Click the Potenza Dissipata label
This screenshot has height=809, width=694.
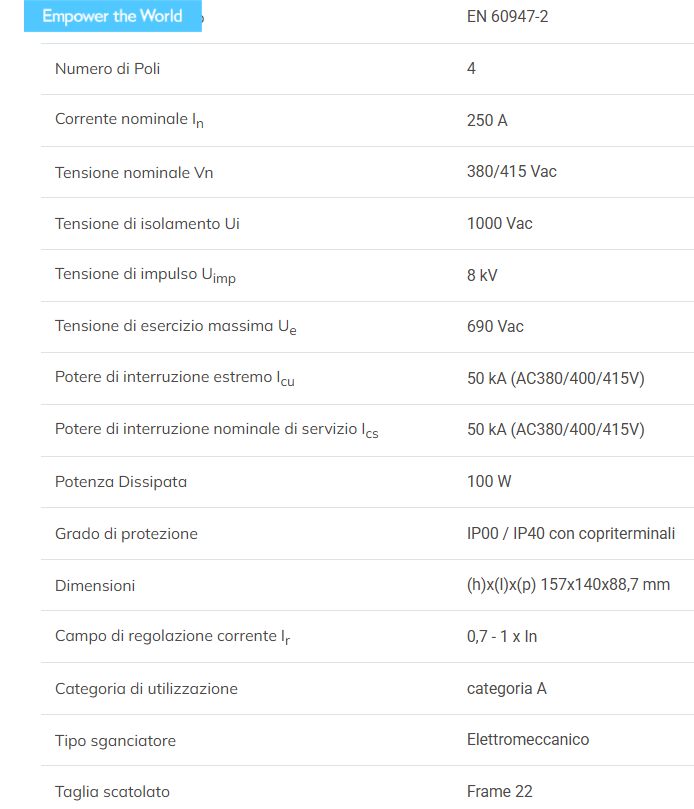121,482
